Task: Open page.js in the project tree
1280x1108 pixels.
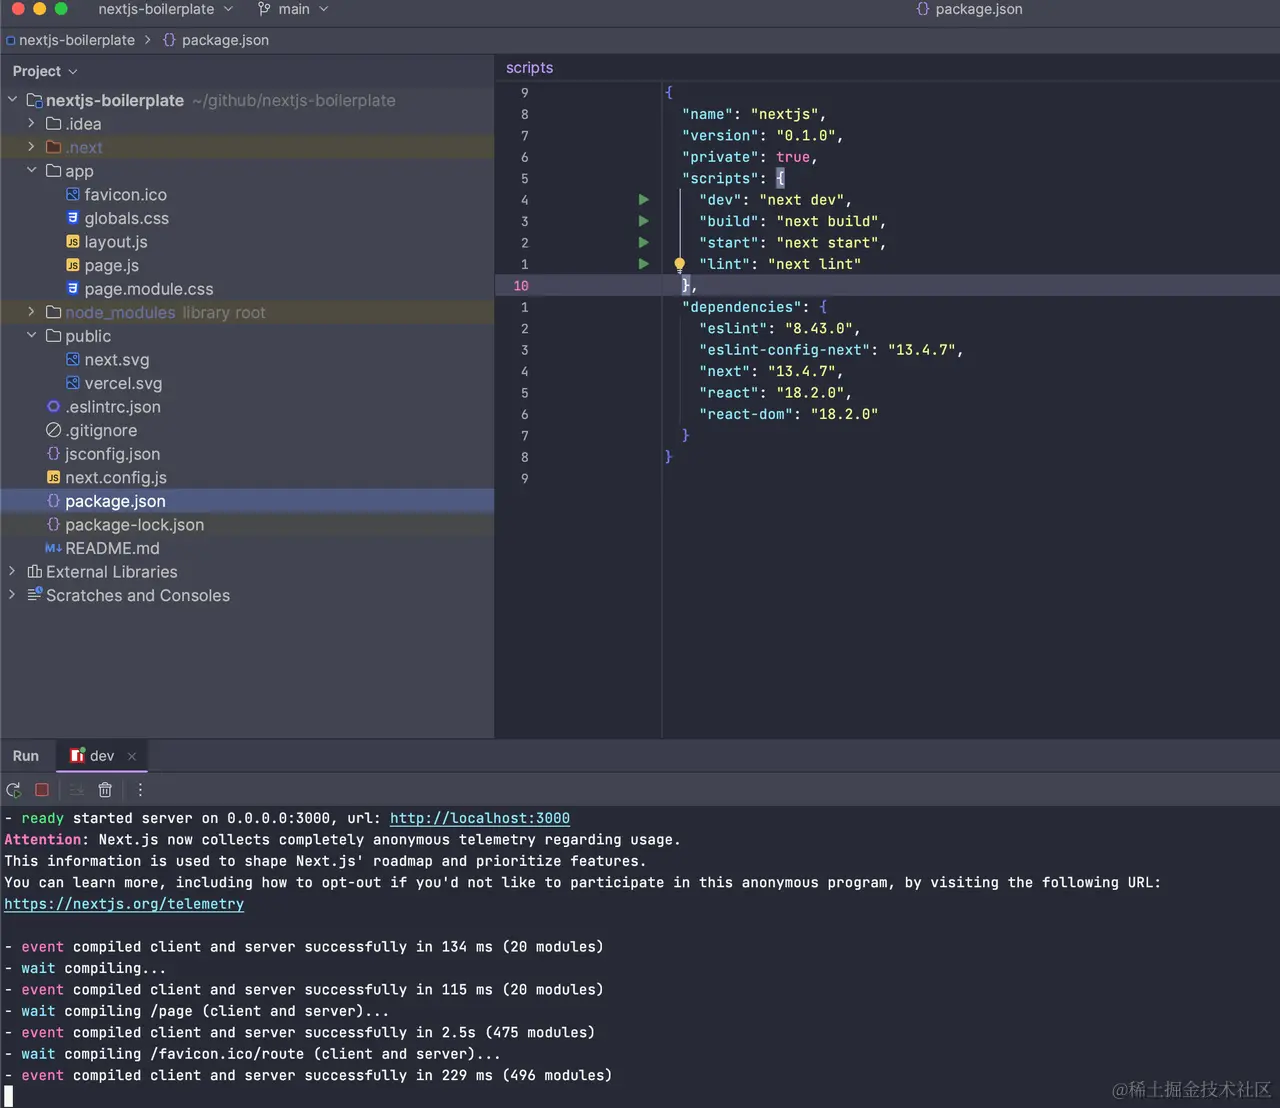Action: pyautogui.click(x=112, y=265)
